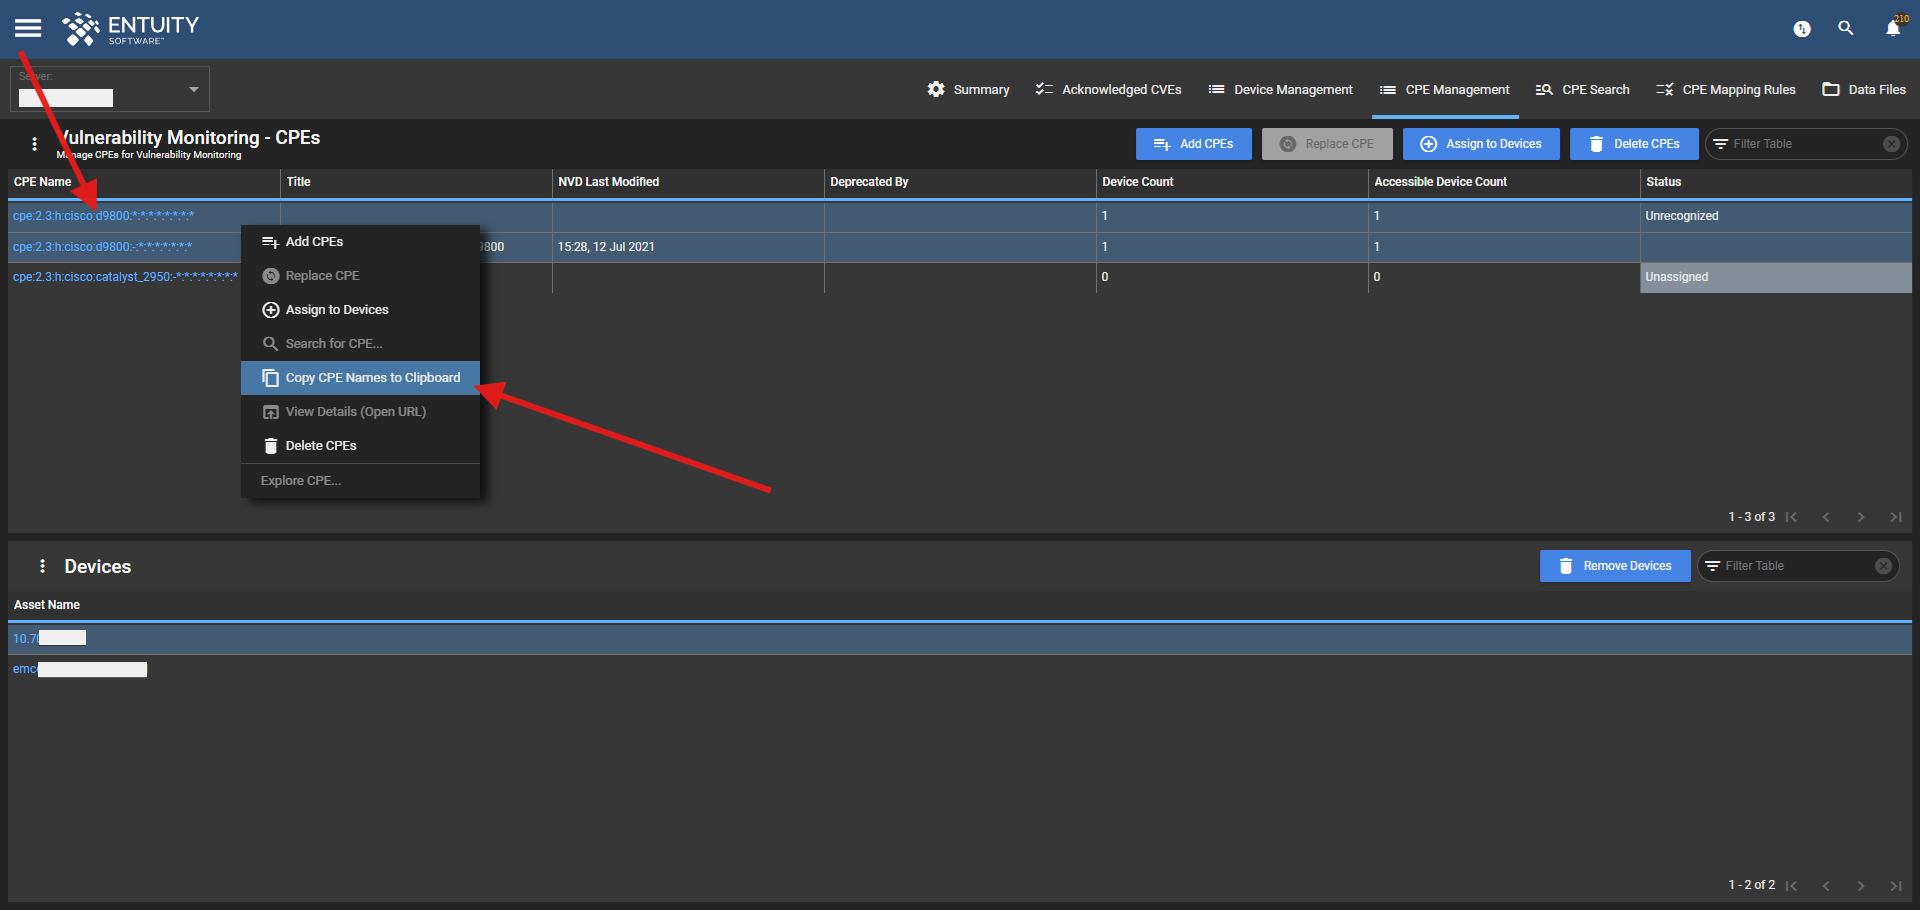Choose View Details (Open URL) menu entry
The image size is (1920, 910).
(361, 412)
